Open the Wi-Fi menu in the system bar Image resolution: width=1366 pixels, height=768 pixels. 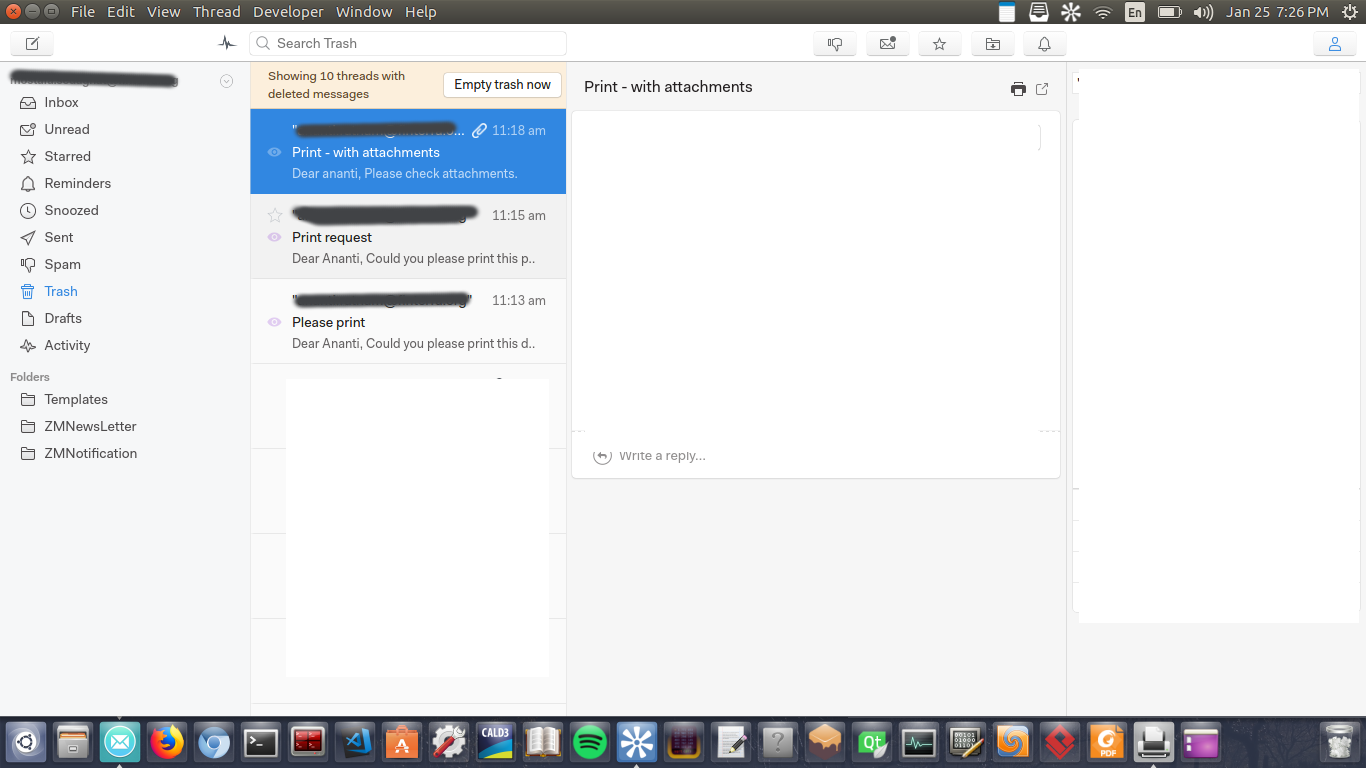click(x=1102, y=12)
